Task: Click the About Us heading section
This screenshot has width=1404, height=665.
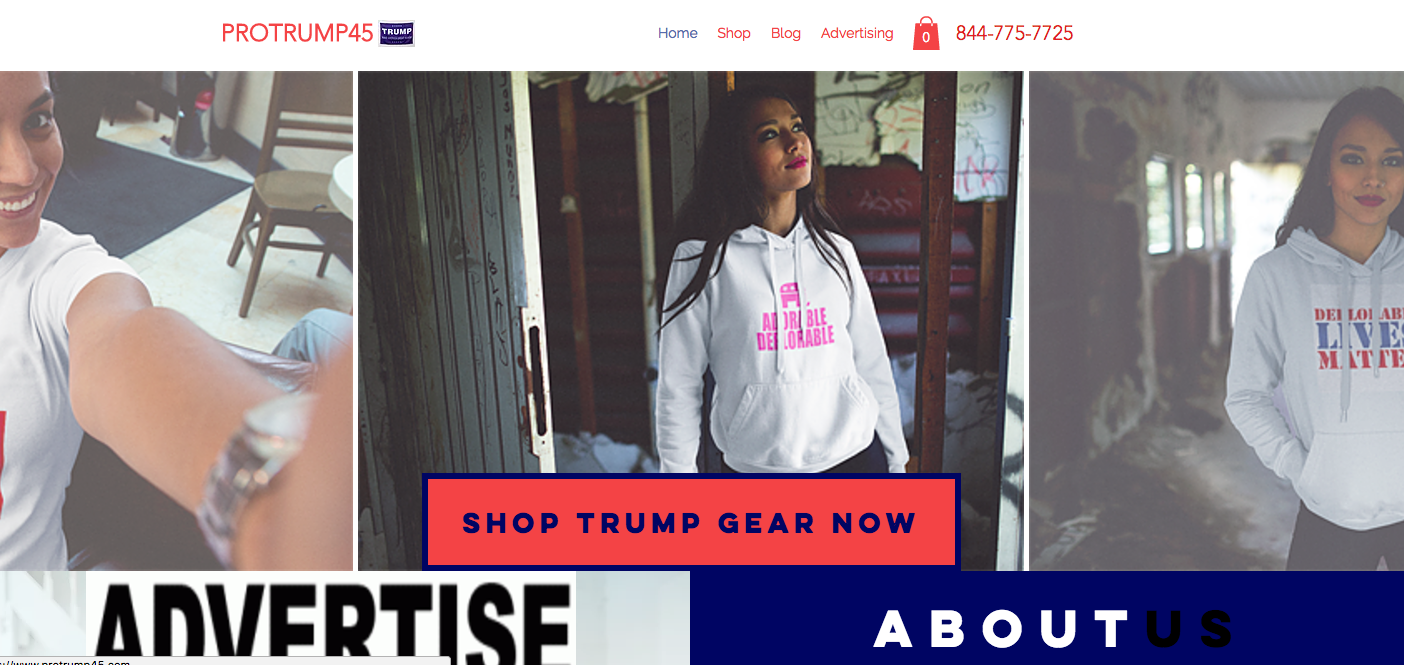Action: (x=1053, y=629)
